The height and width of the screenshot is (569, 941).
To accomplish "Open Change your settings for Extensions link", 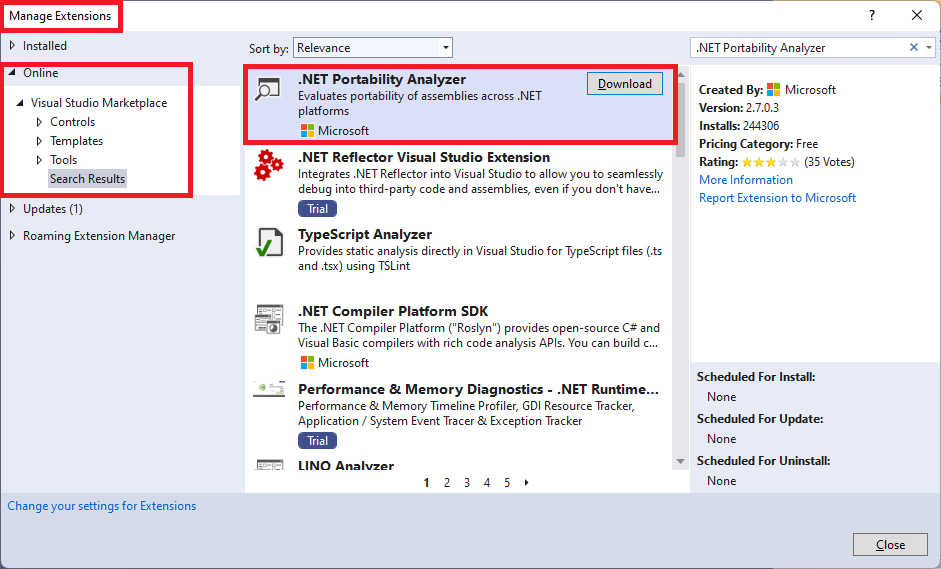I will [101, 506].
